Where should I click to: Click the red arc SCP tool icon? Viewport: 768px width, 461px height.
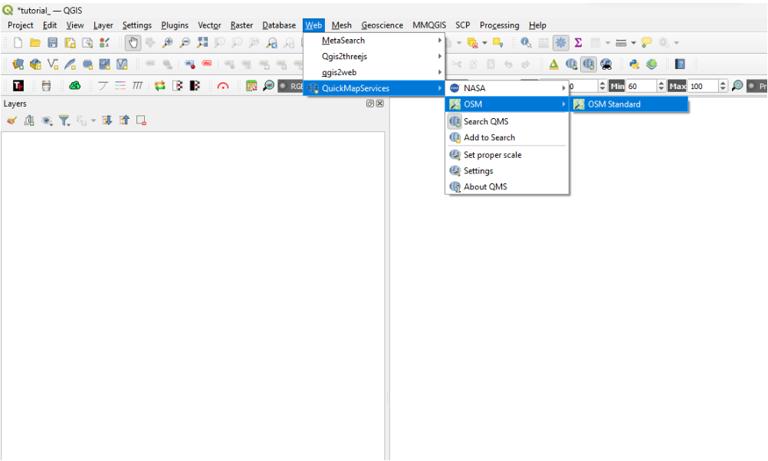(223, 86)
